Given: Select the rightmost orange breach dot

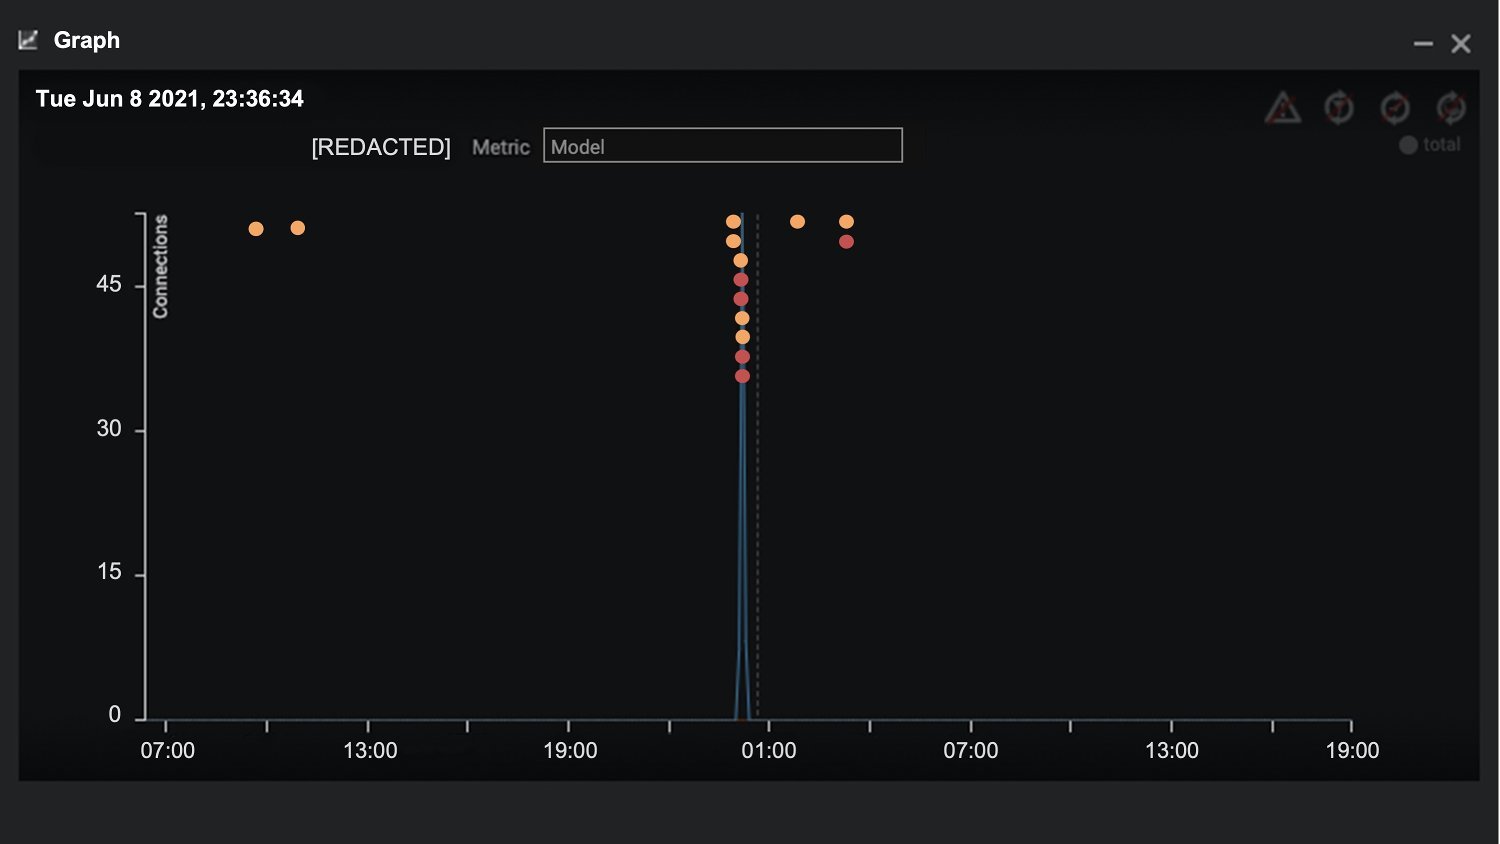Looking at the screenshot, I should (846, 222).
